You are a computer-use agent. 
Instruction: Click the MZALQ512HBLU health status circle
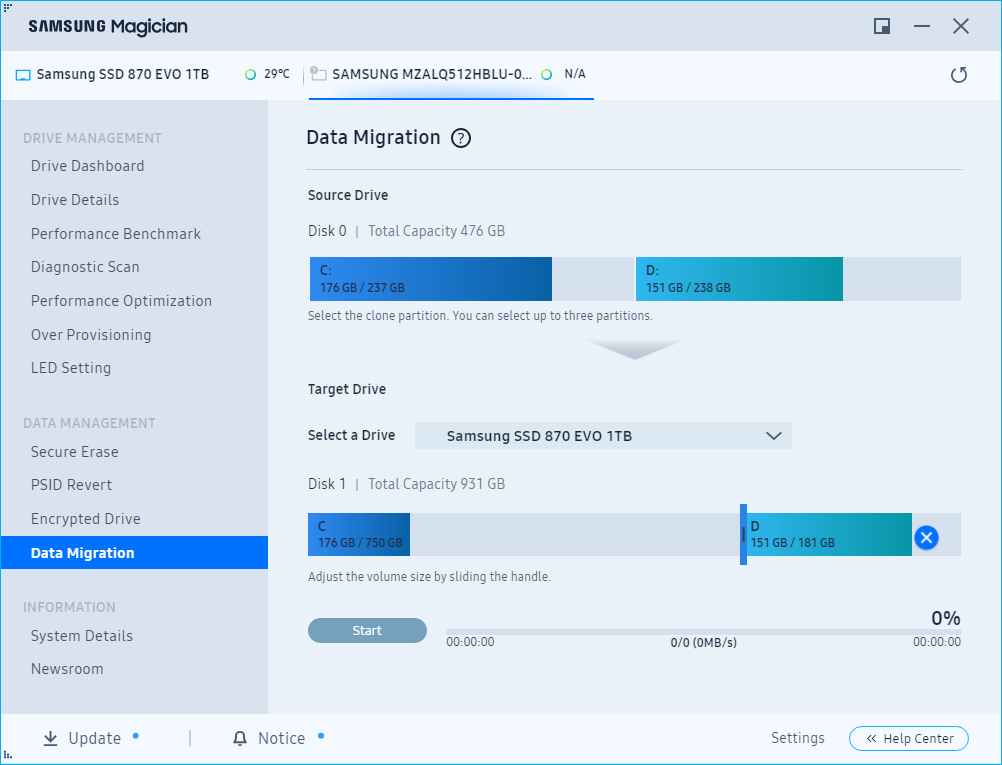(x=546, y=75)
